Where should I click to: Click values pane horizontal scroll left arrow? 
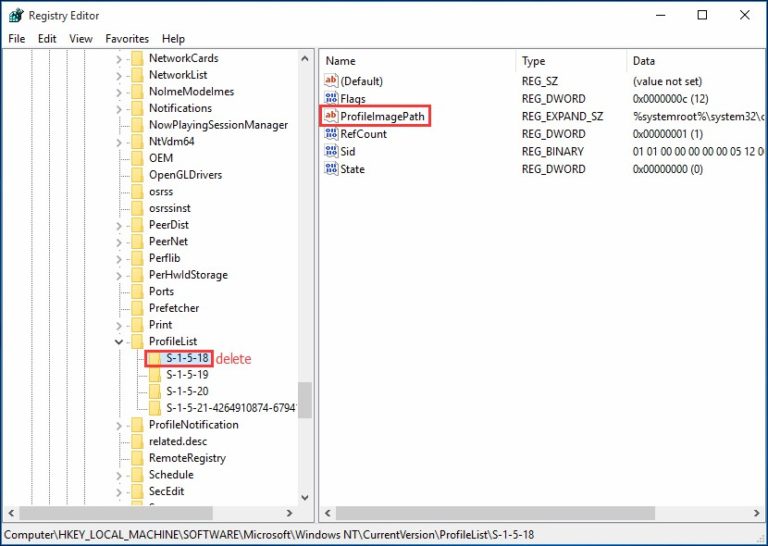328,513
